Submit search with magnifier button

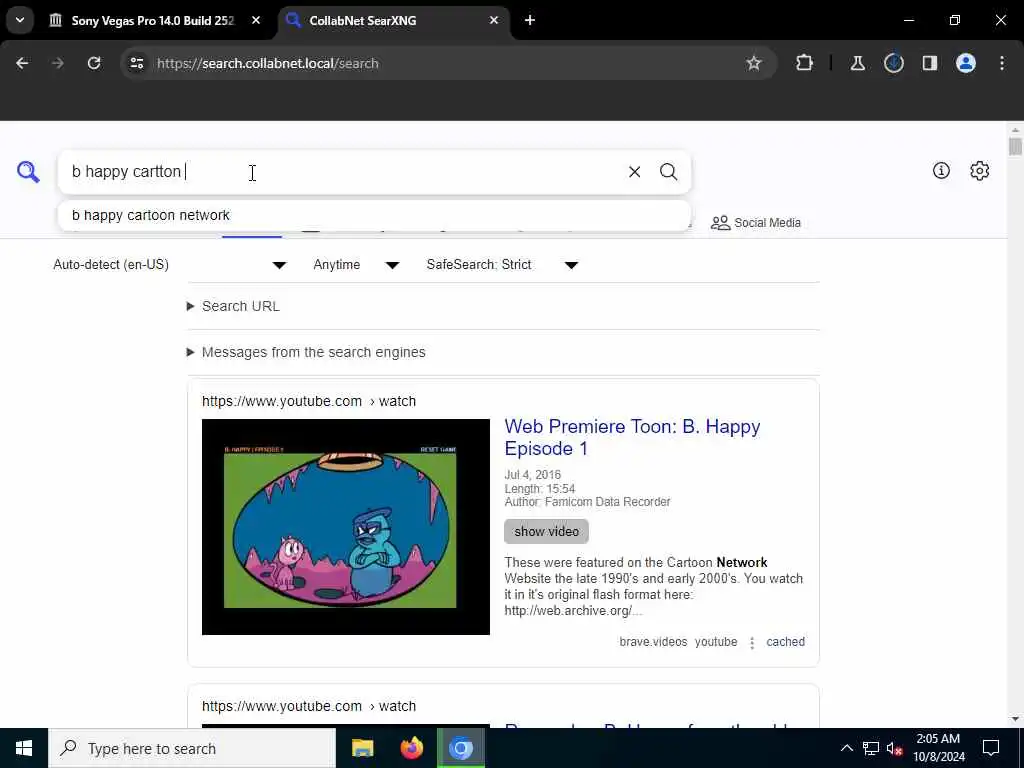668,172
